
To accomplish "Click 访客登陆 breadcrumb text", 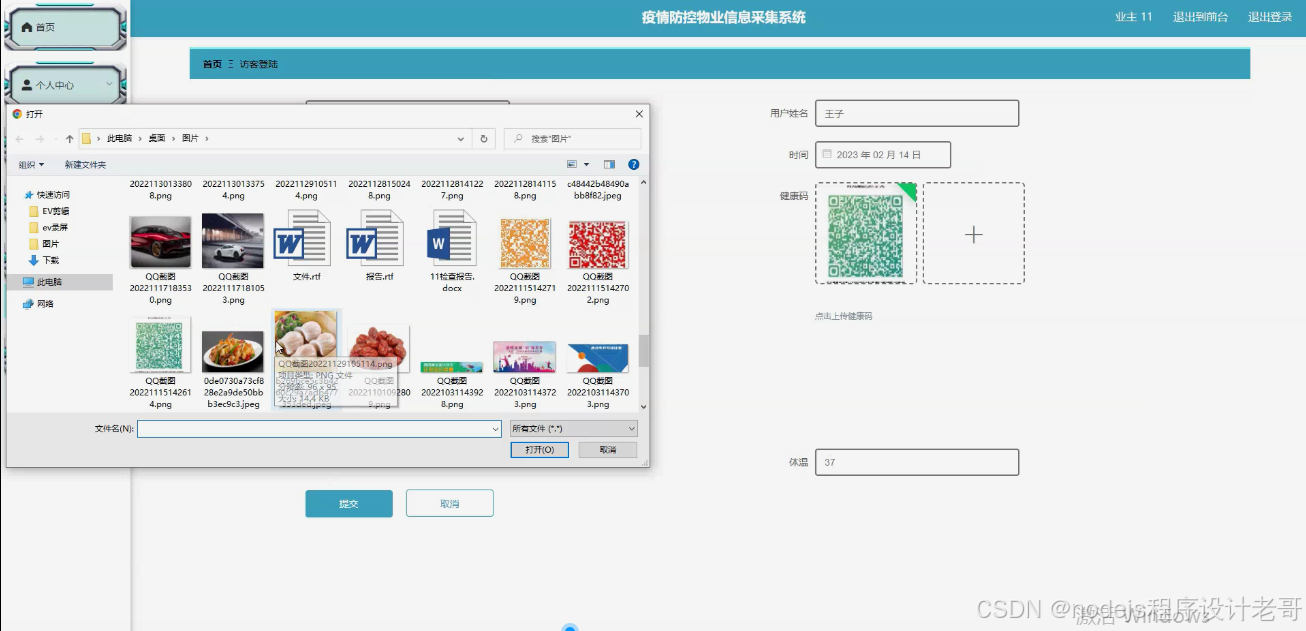I will click(259, 64).
